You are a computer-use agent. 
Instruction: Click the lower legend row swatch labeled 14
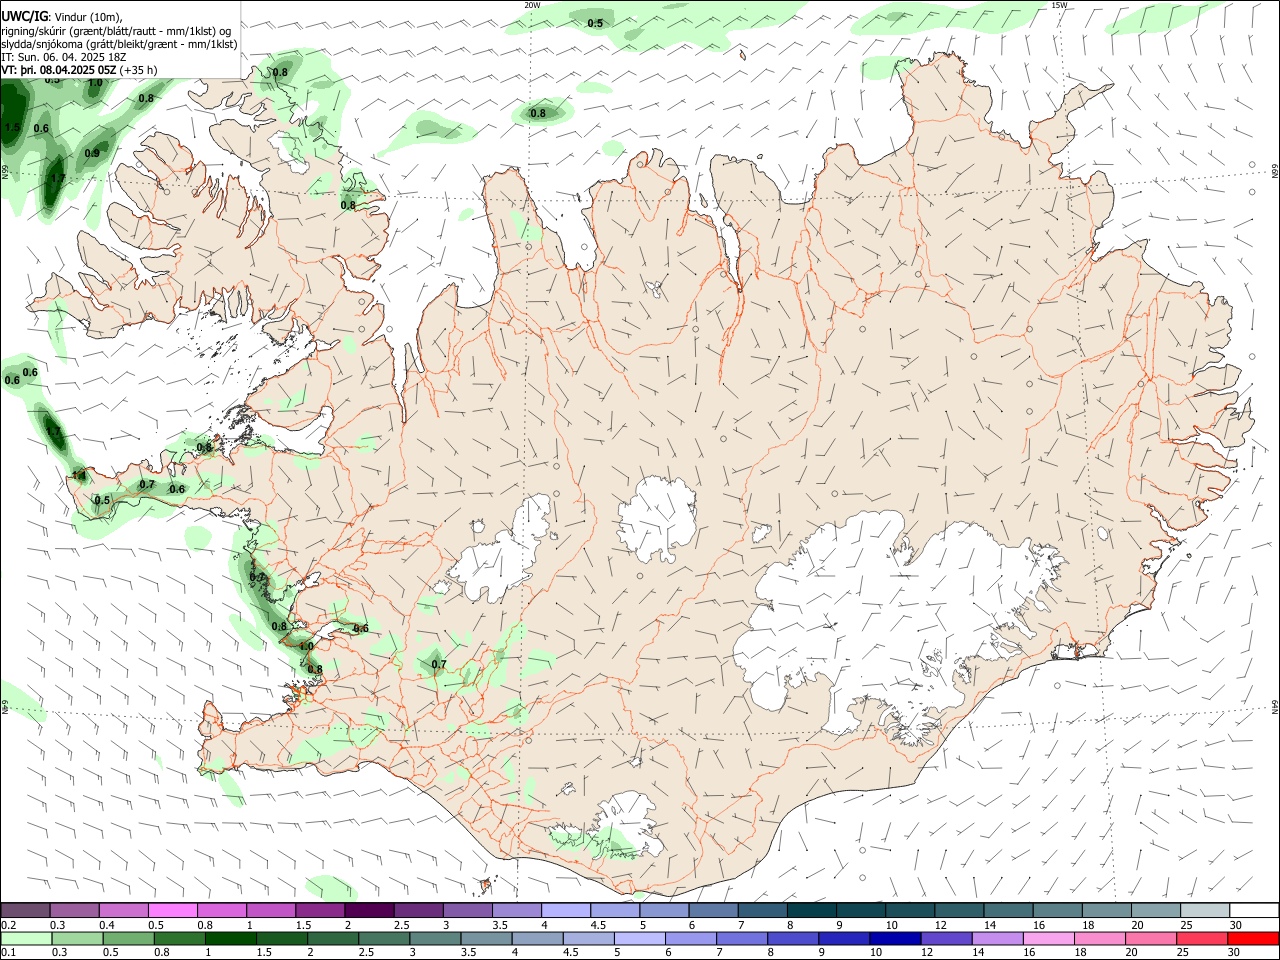(996, 938)
